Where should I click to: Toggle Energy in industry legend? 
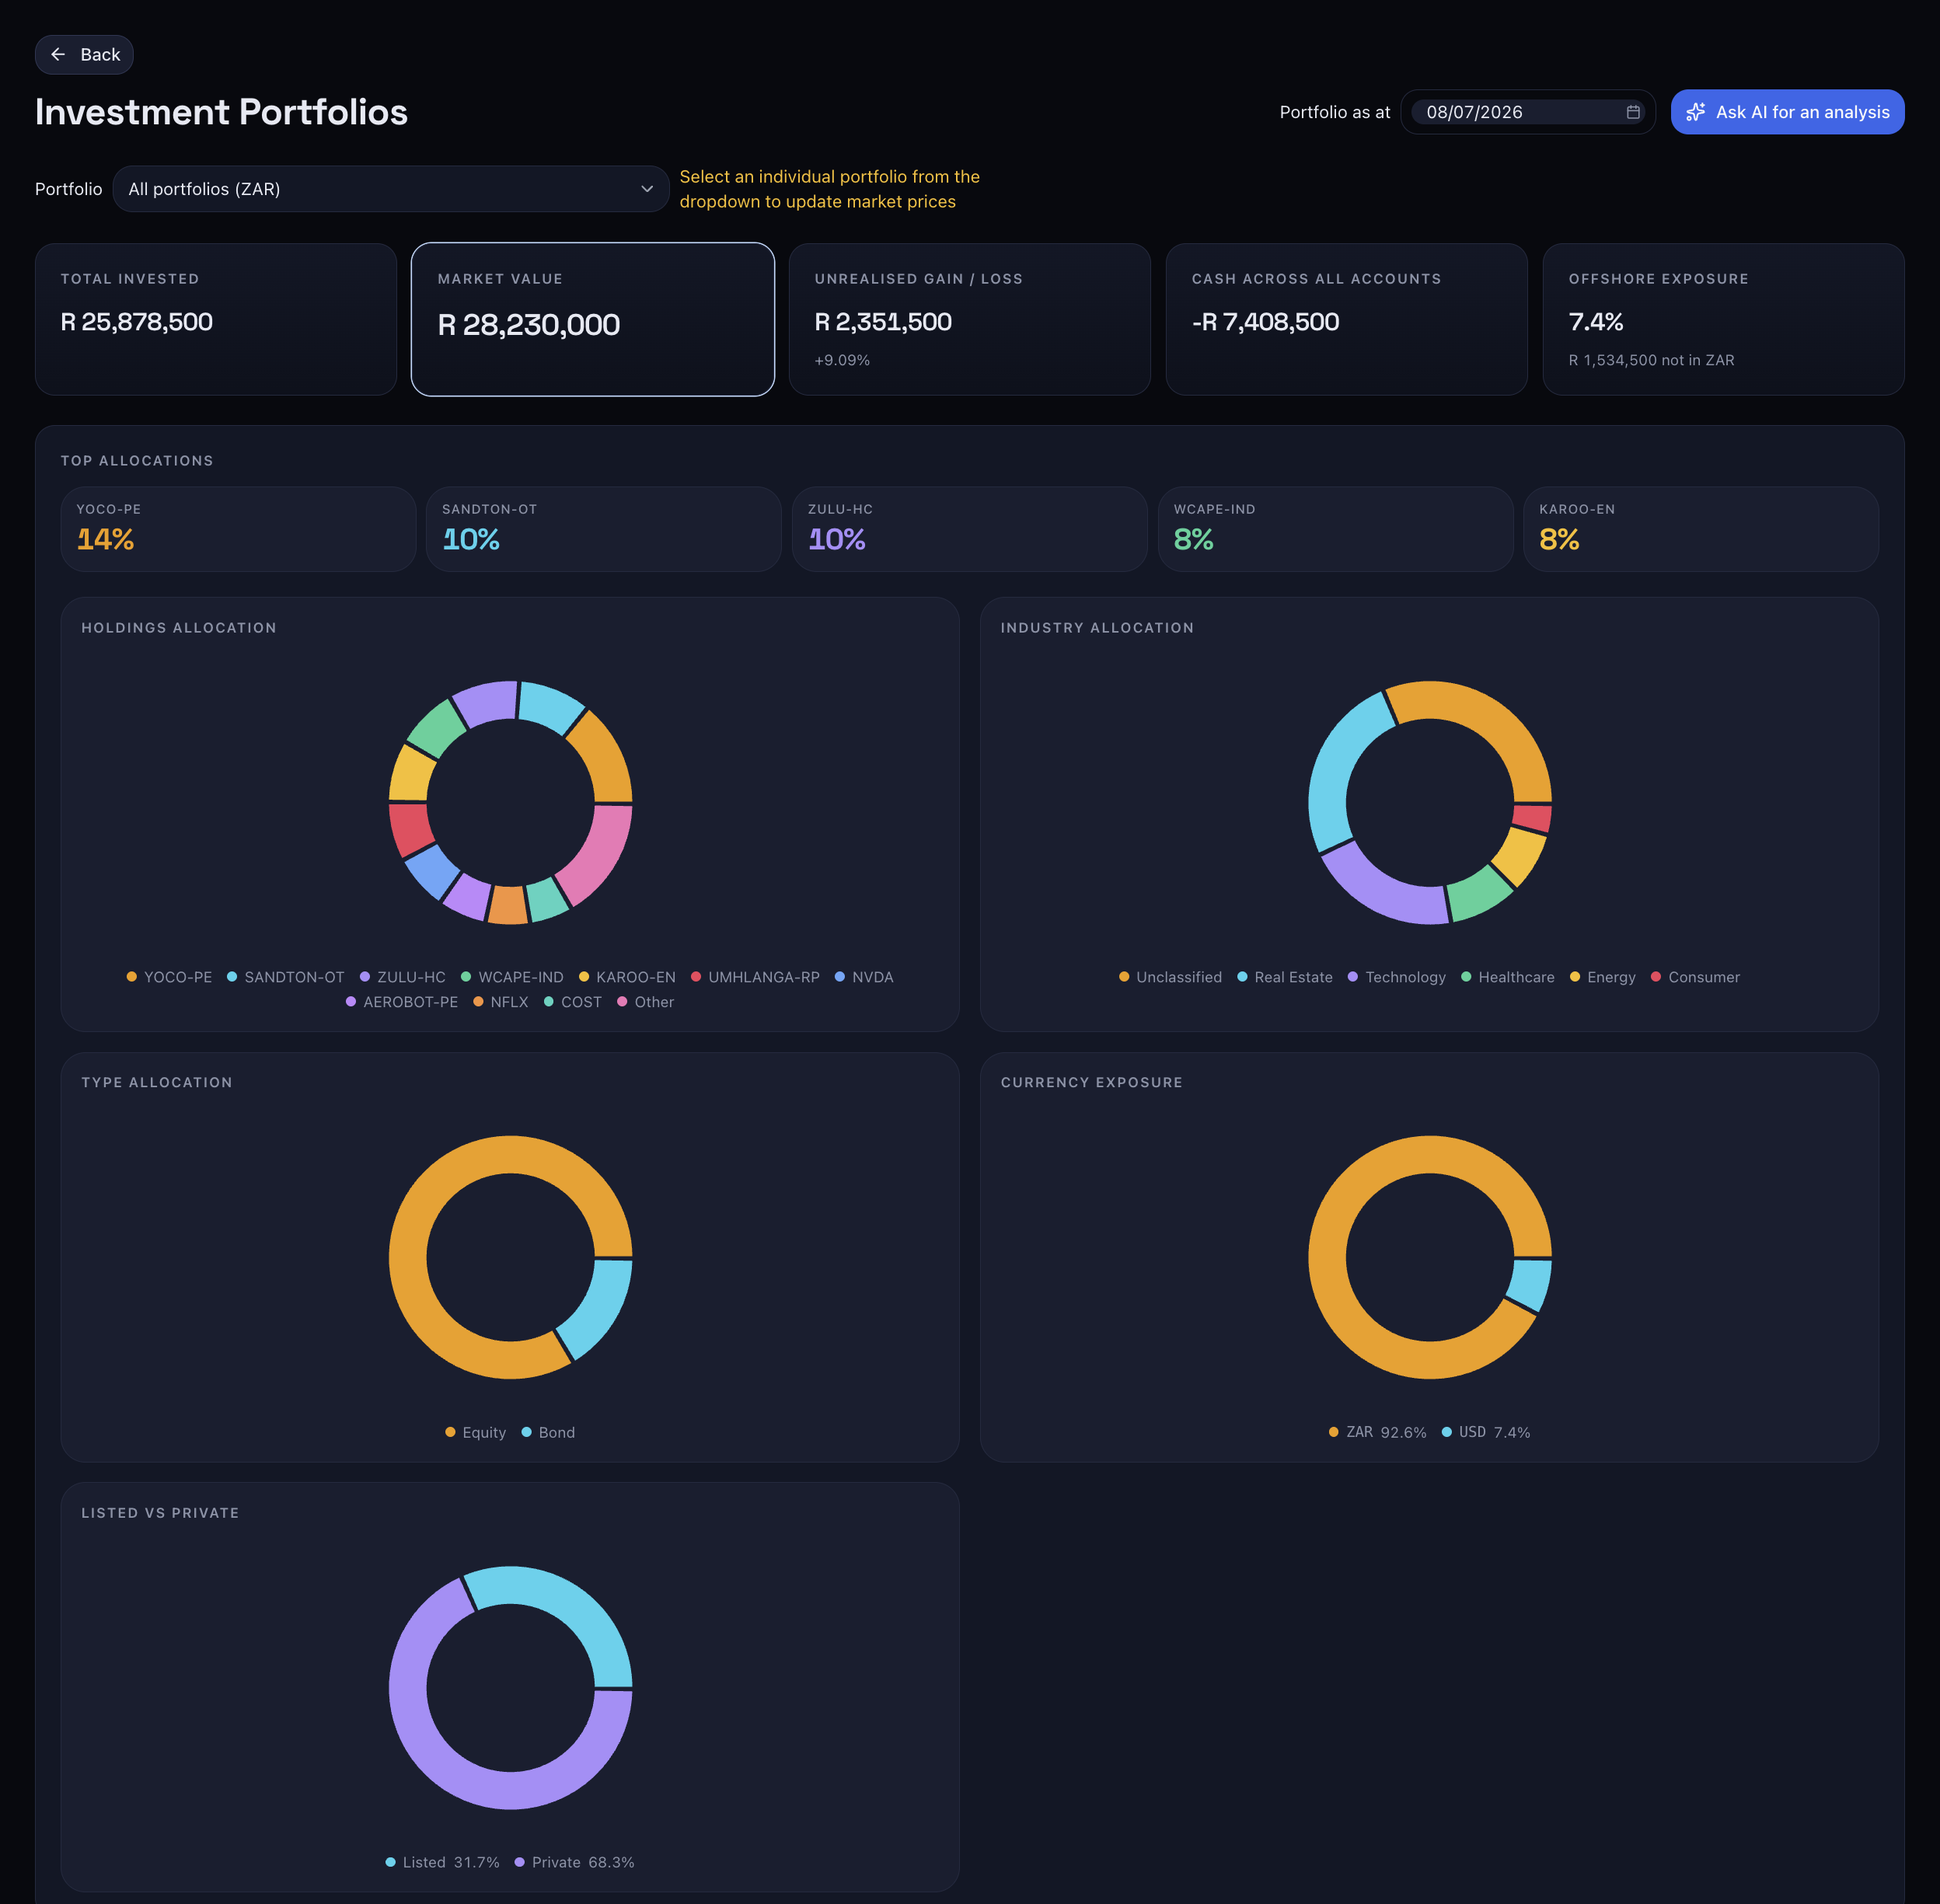point(1602,977)
